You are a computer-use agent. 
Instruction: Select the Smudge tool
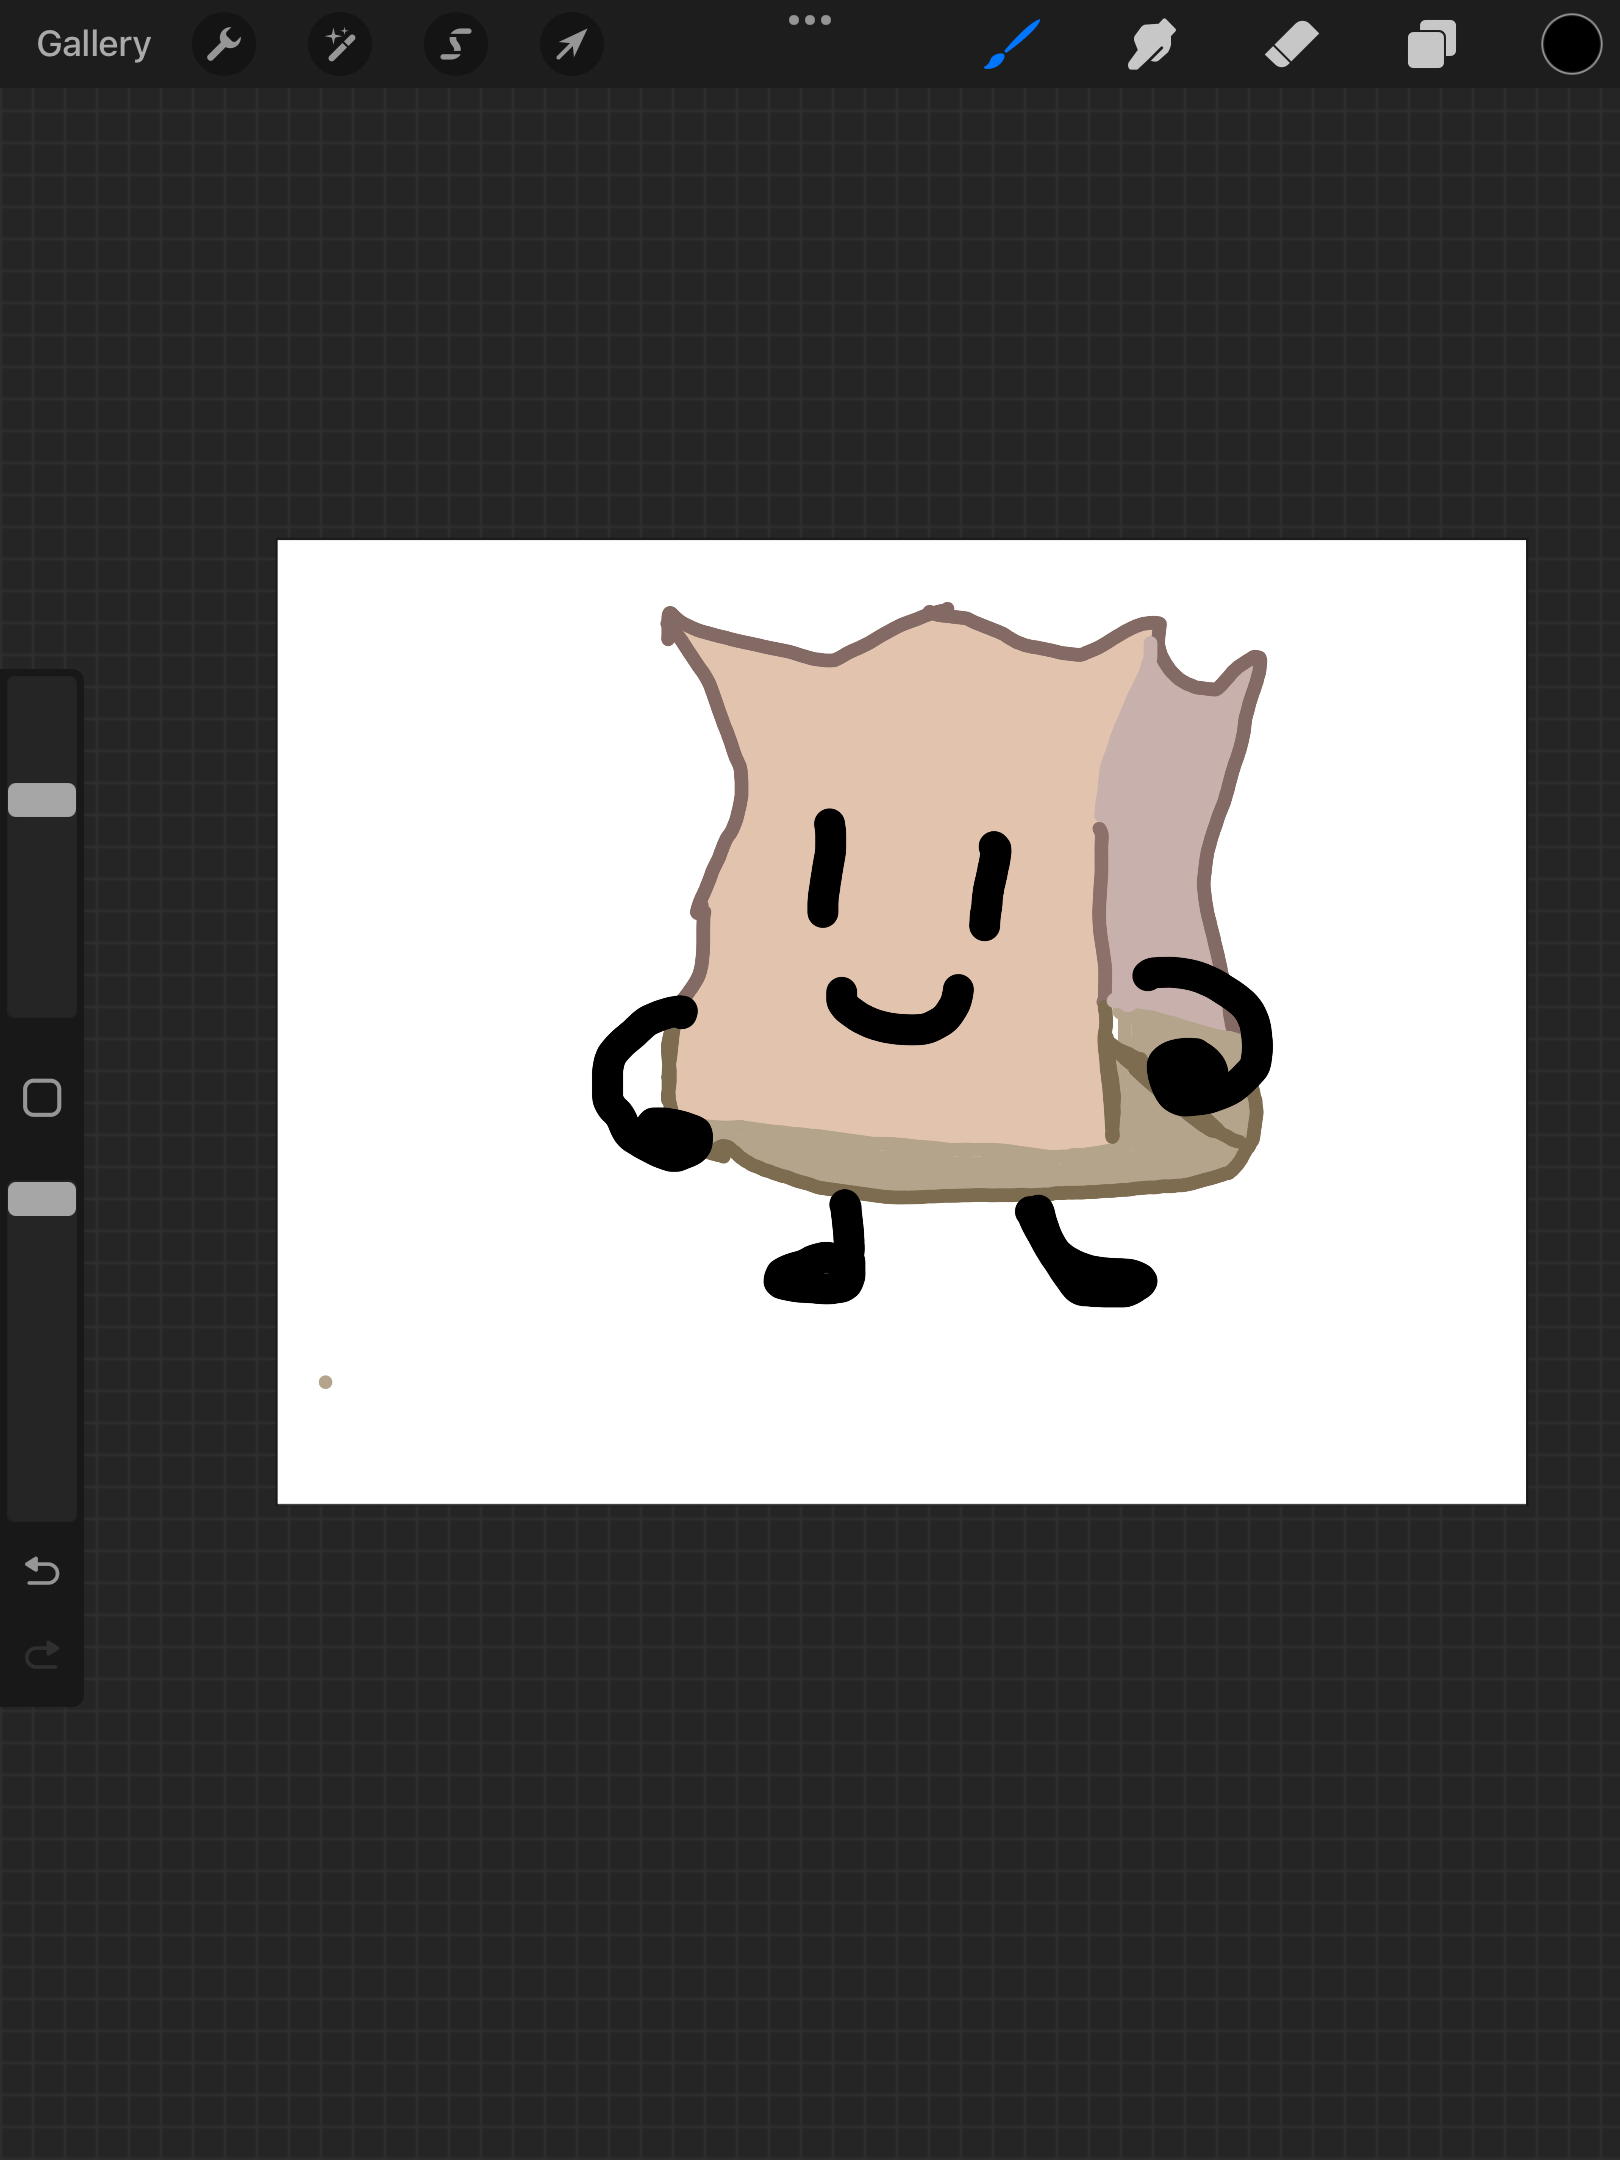click(x=1151, y=44)
